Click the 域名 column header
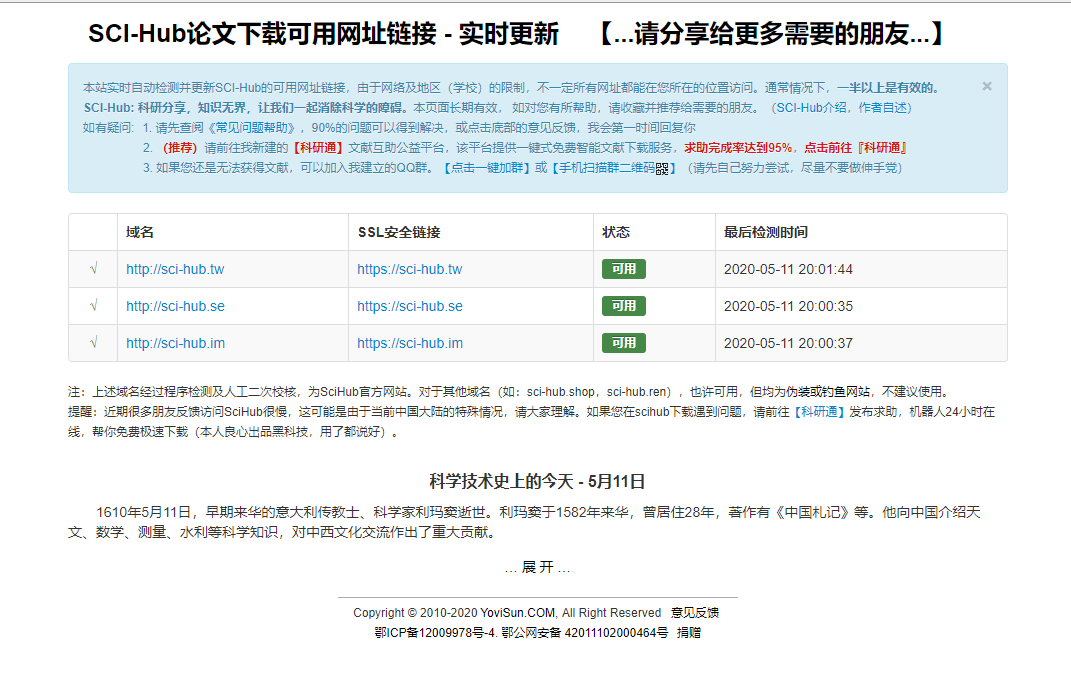Viewport: 1071px width, 674px height. pyautogui.click(x=139, y=232)
